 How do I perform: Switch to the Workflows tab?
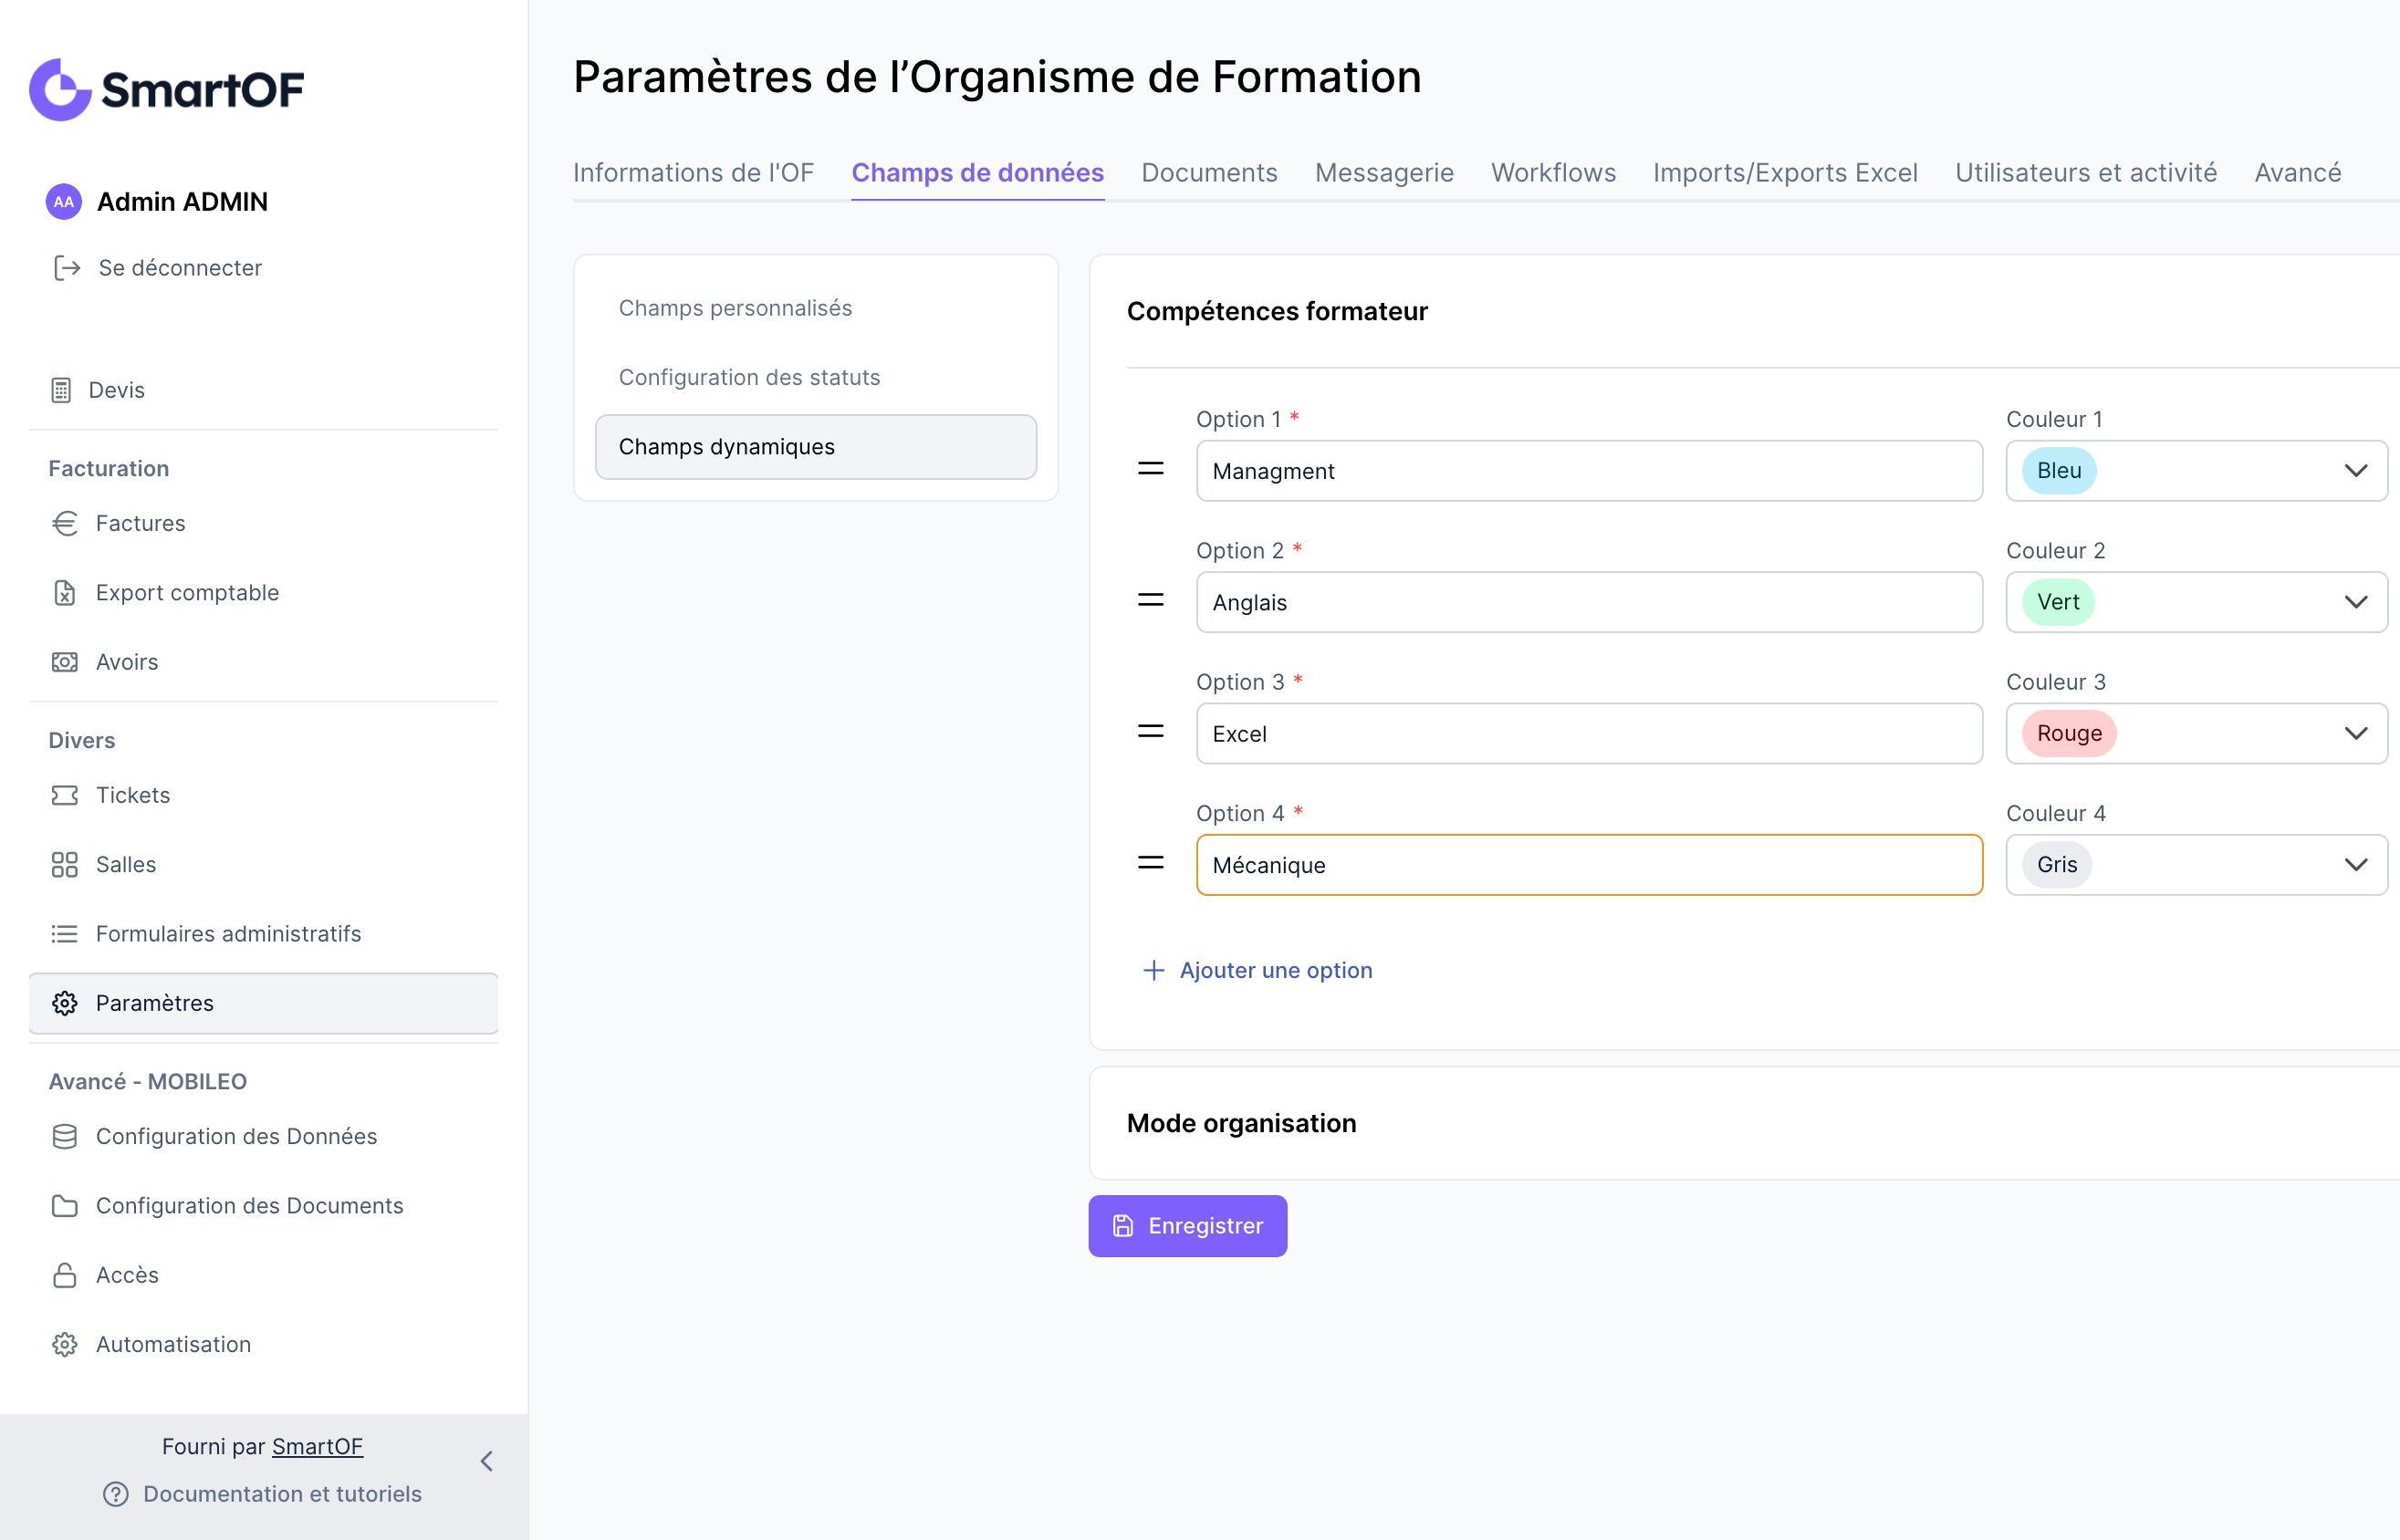coord(1553,173)
